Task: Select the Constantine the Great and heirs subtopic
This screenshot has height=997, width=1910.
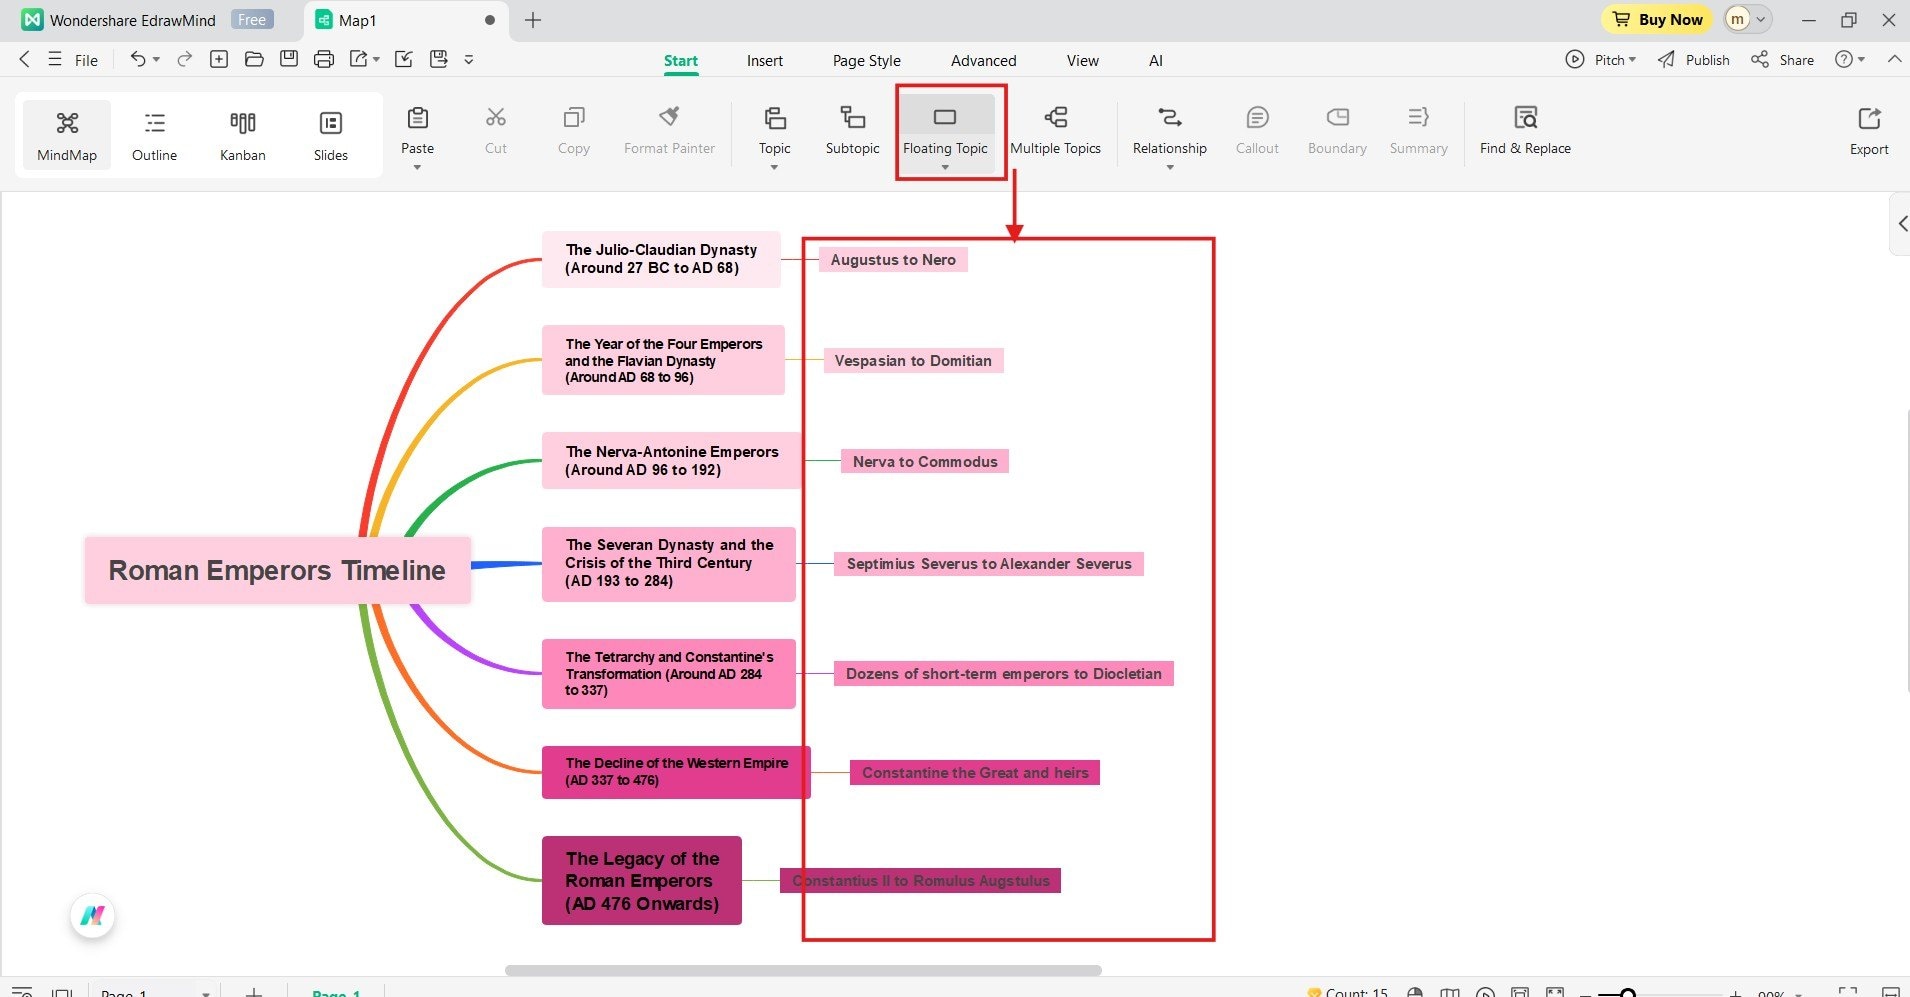Action: [975, 773]
